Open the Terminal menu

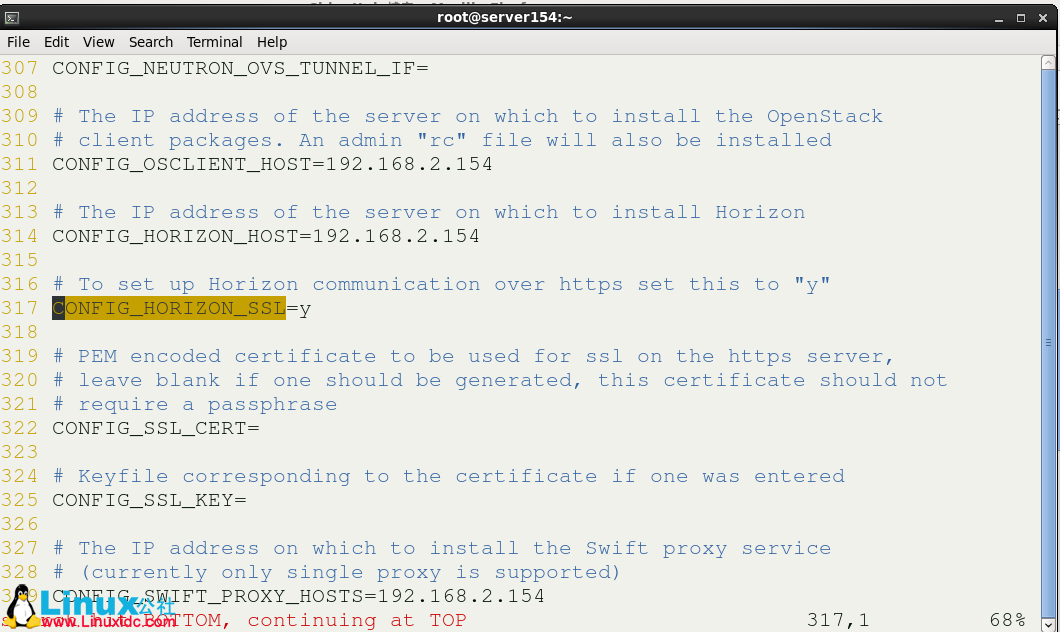point(214,42)
